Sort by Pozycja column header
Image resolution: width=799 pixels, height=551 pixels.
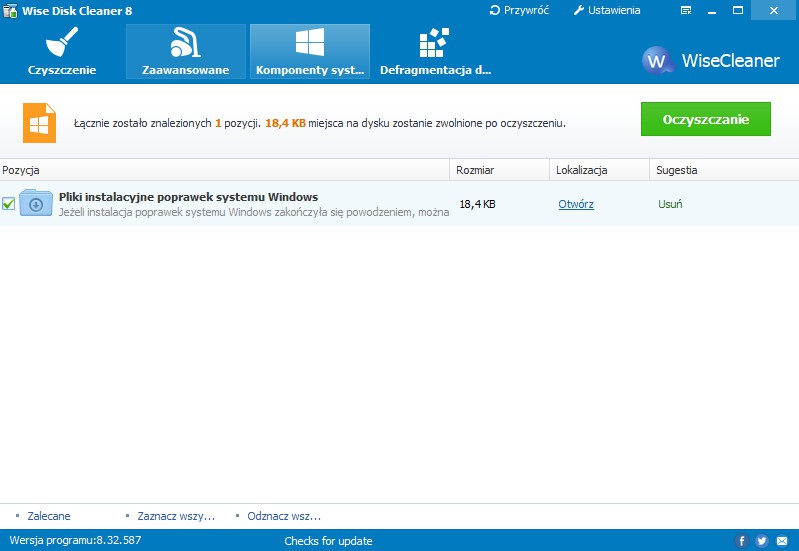click(225, 170)
